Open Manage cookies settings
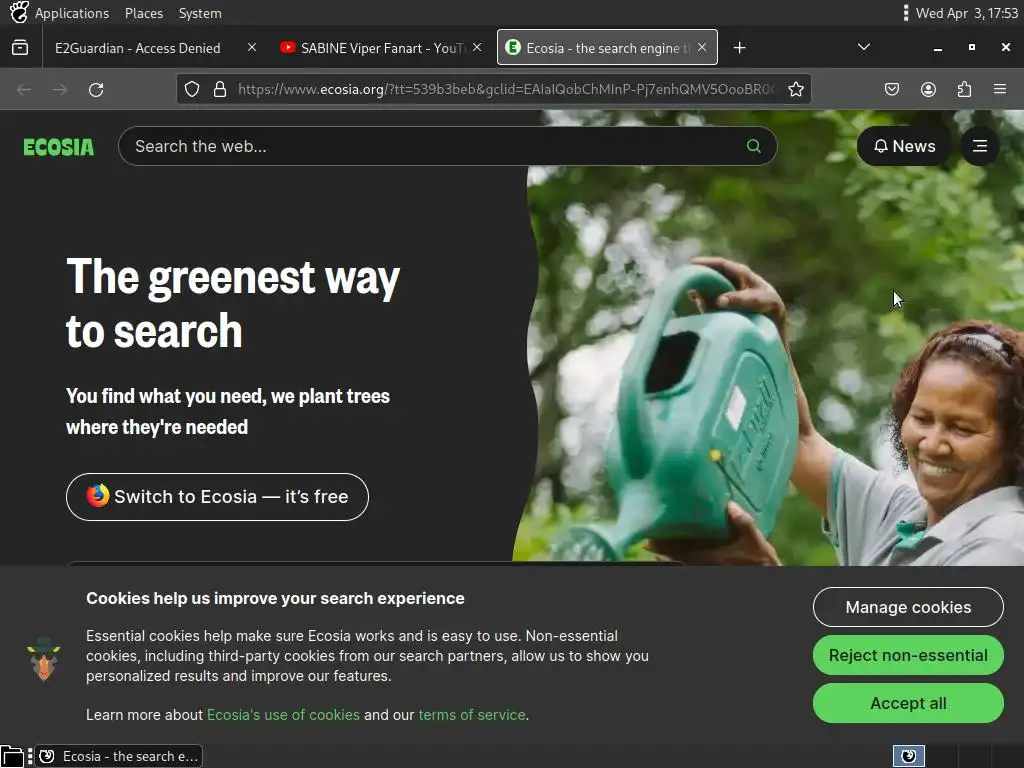The image size is (1024, 768). (908, 607)
